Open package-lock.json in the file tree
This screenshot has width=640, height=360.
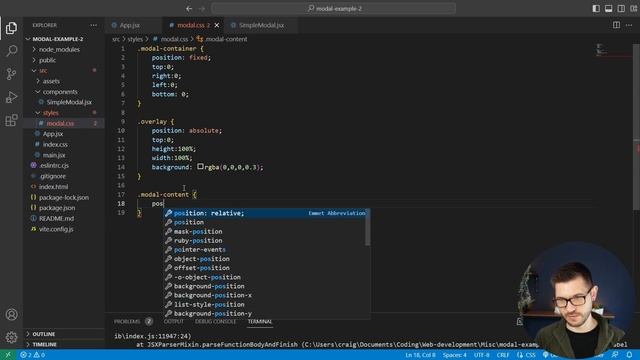pyautogui.click(x=63, y=198)
